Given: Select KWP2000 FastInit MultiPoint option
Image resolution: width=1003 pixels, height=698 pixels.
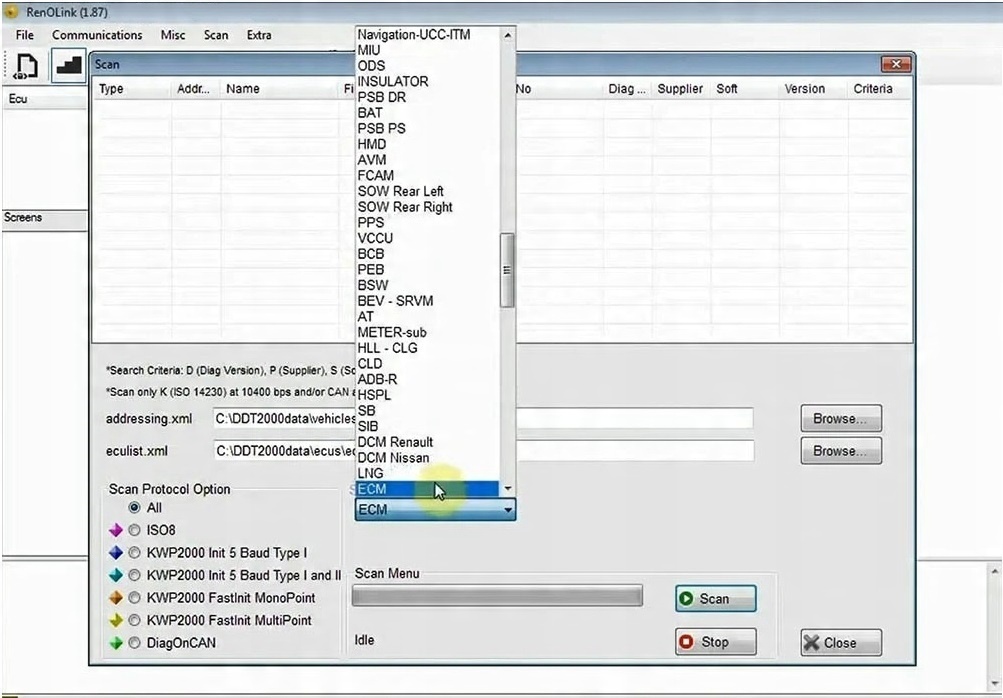Looking at the screenshot, I should tap(134, 620).
